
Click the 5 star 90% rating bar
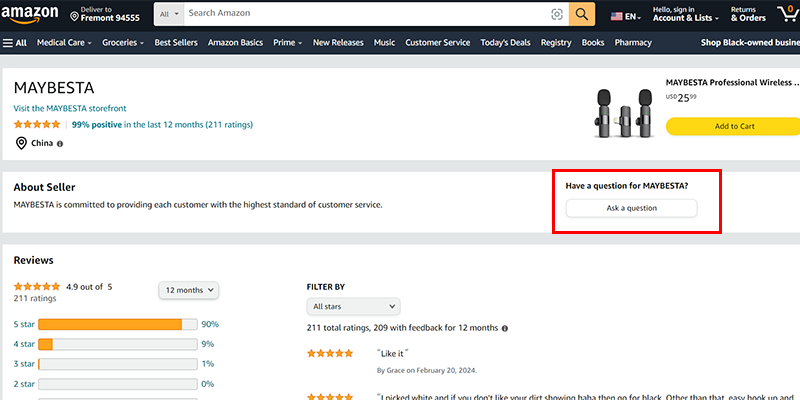point(118,324)
